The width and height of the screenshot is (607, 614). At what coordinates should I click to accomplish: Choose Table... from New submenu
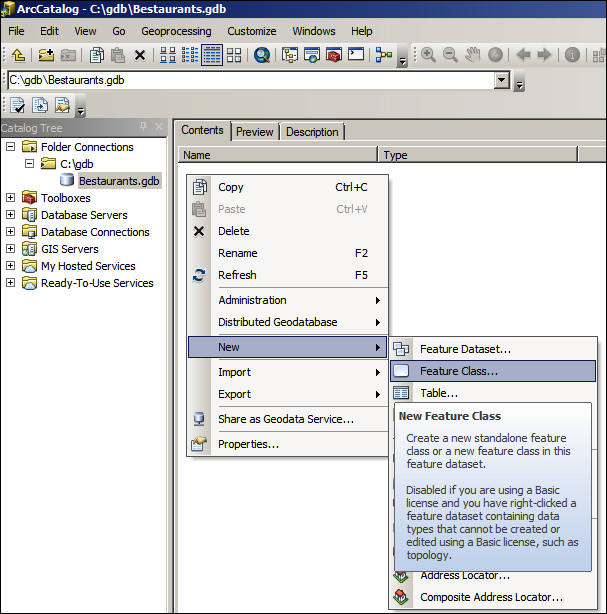tap(493, 393)
